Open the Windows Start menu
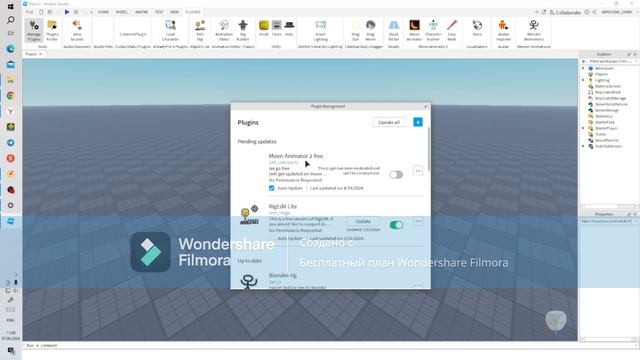 [x=11, y=7]
